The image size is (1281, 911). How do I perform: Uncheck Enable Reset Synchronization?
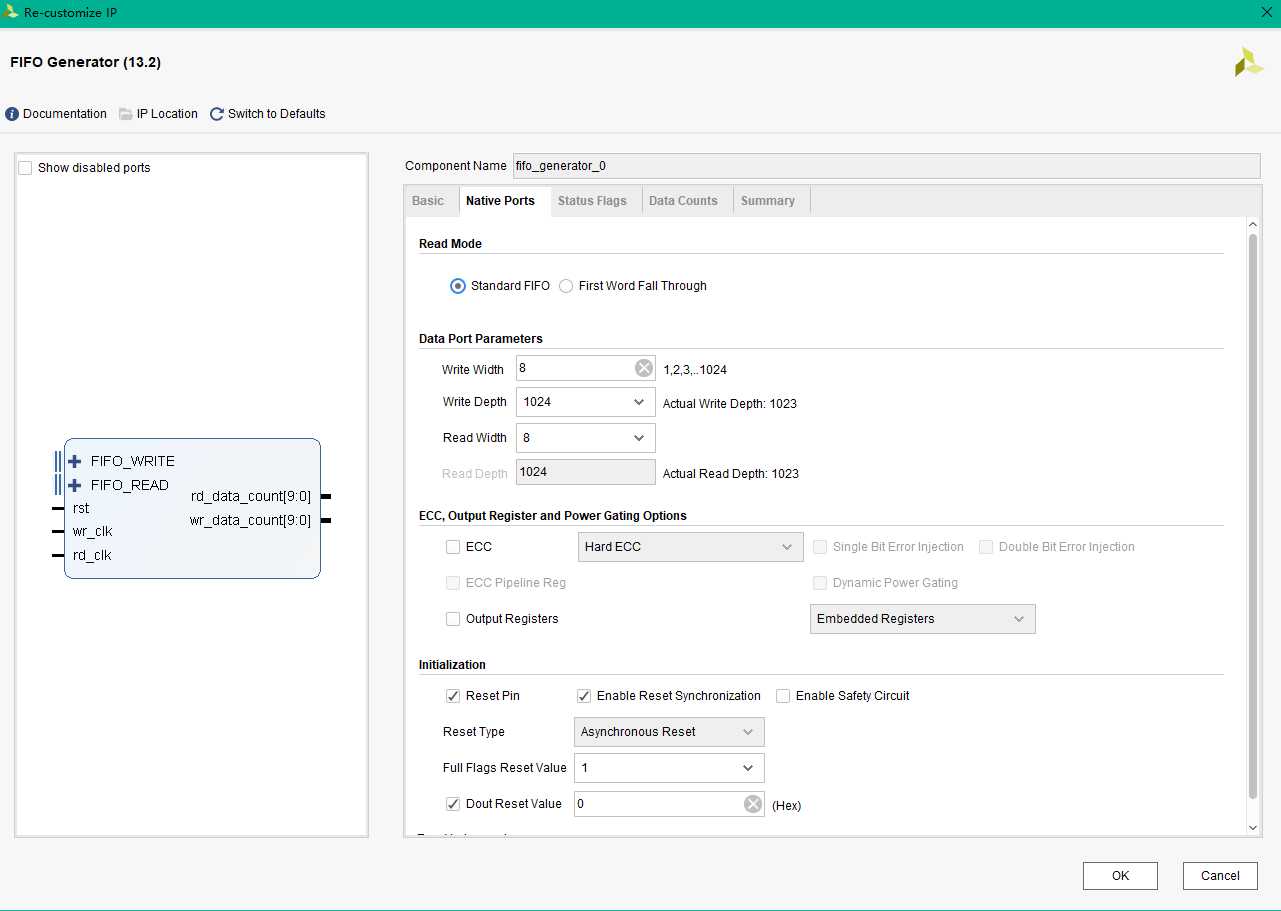[x=584, y=696]
